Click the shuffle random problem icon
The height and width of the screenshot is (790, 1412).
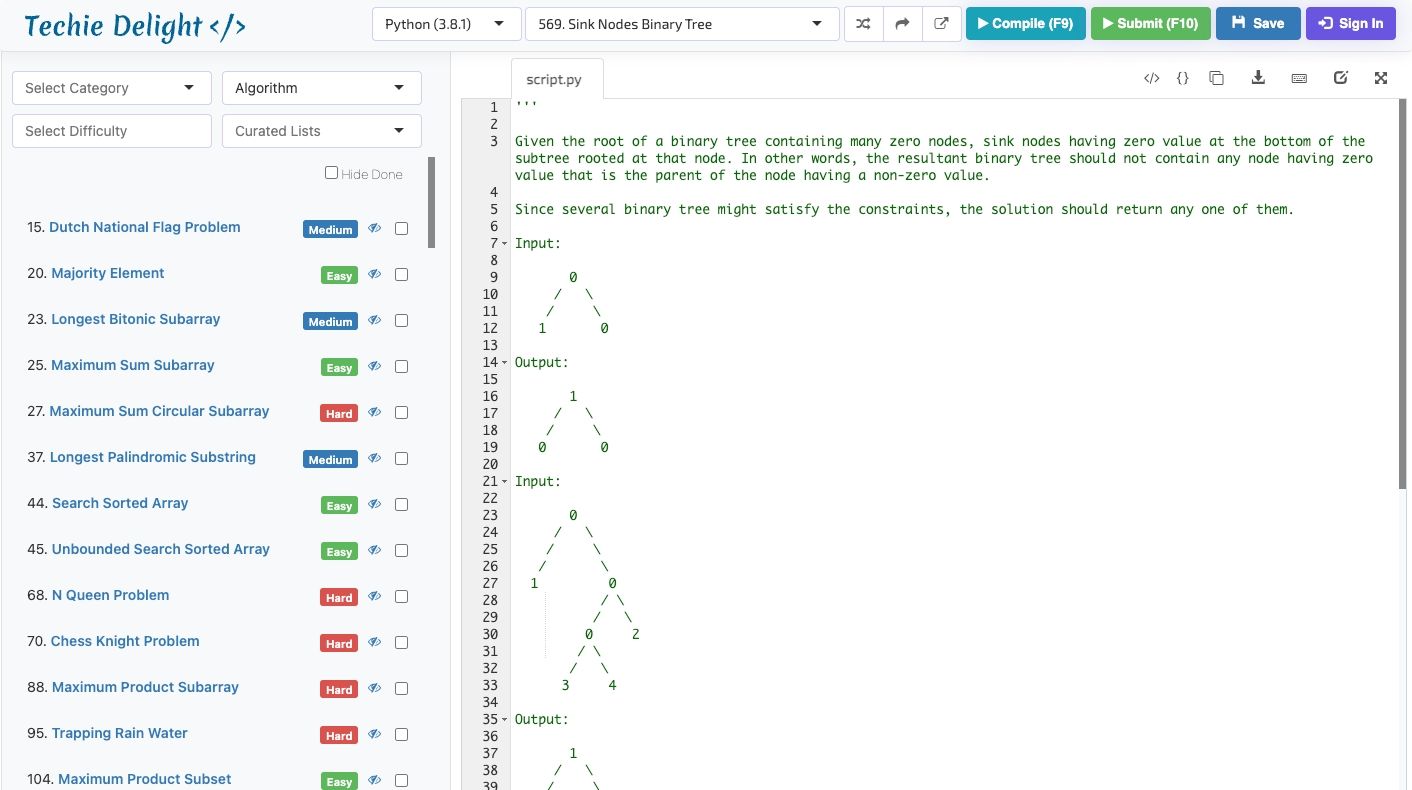[863, 24]
